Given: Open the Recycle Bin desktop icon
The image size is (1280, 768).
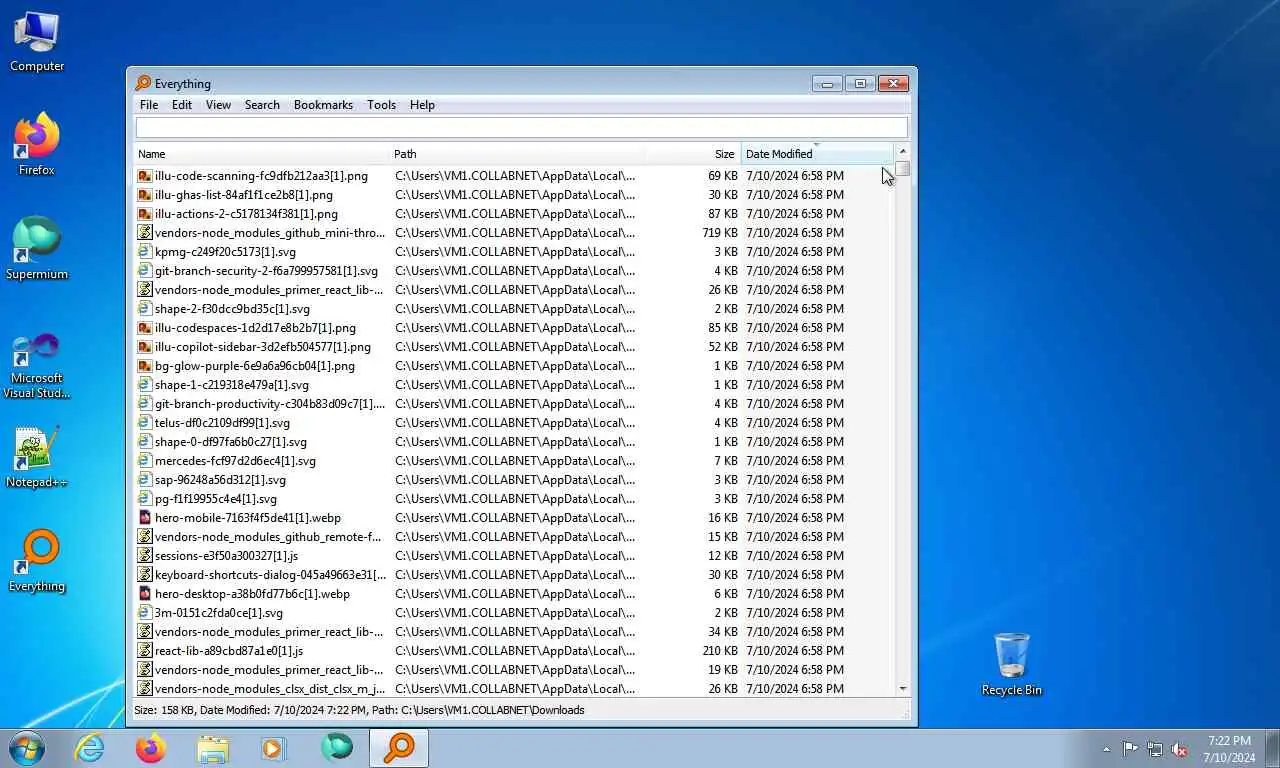Looking at the screenshot, I should 1012,664.
